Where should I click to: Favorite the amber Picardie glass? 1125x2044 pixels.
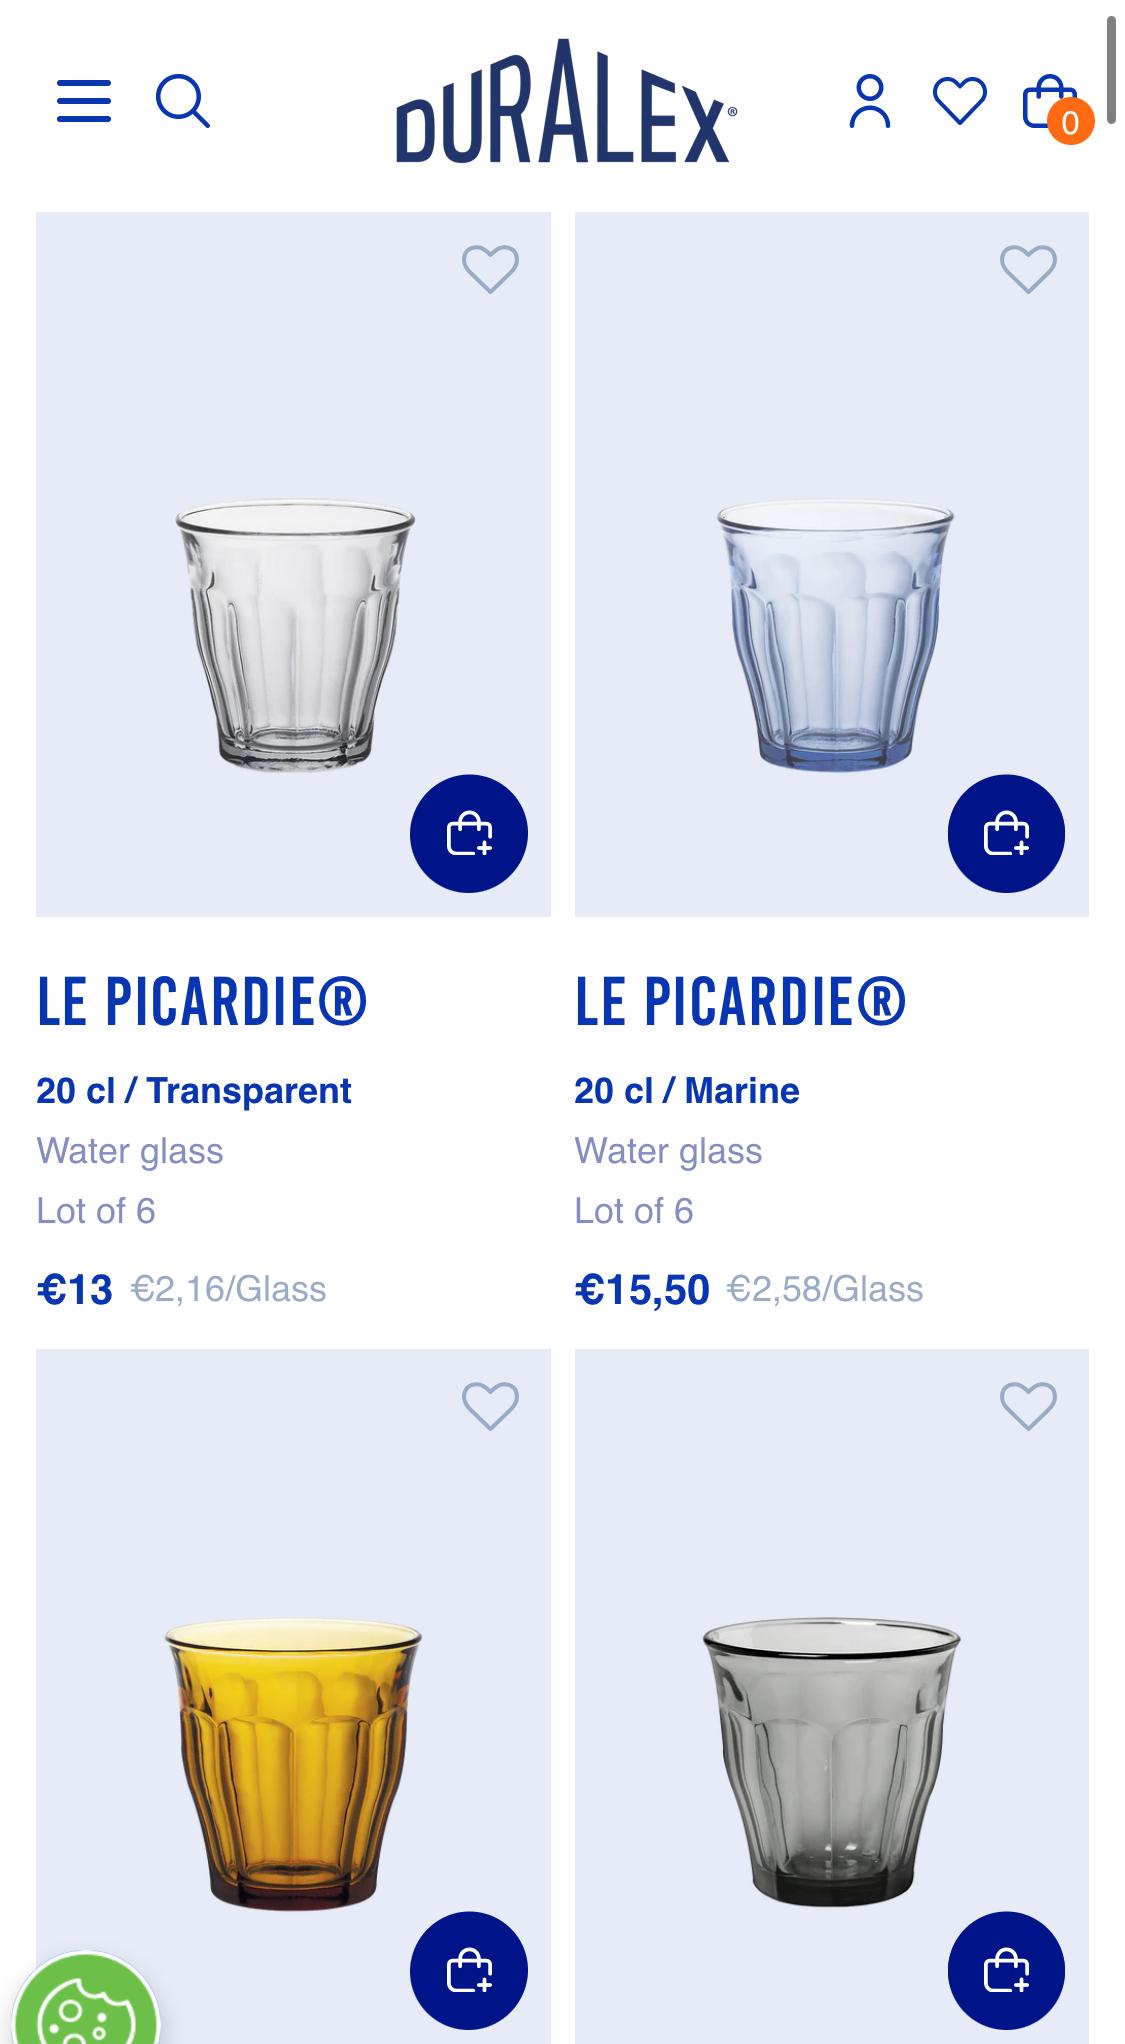(x=490, y=1406)
